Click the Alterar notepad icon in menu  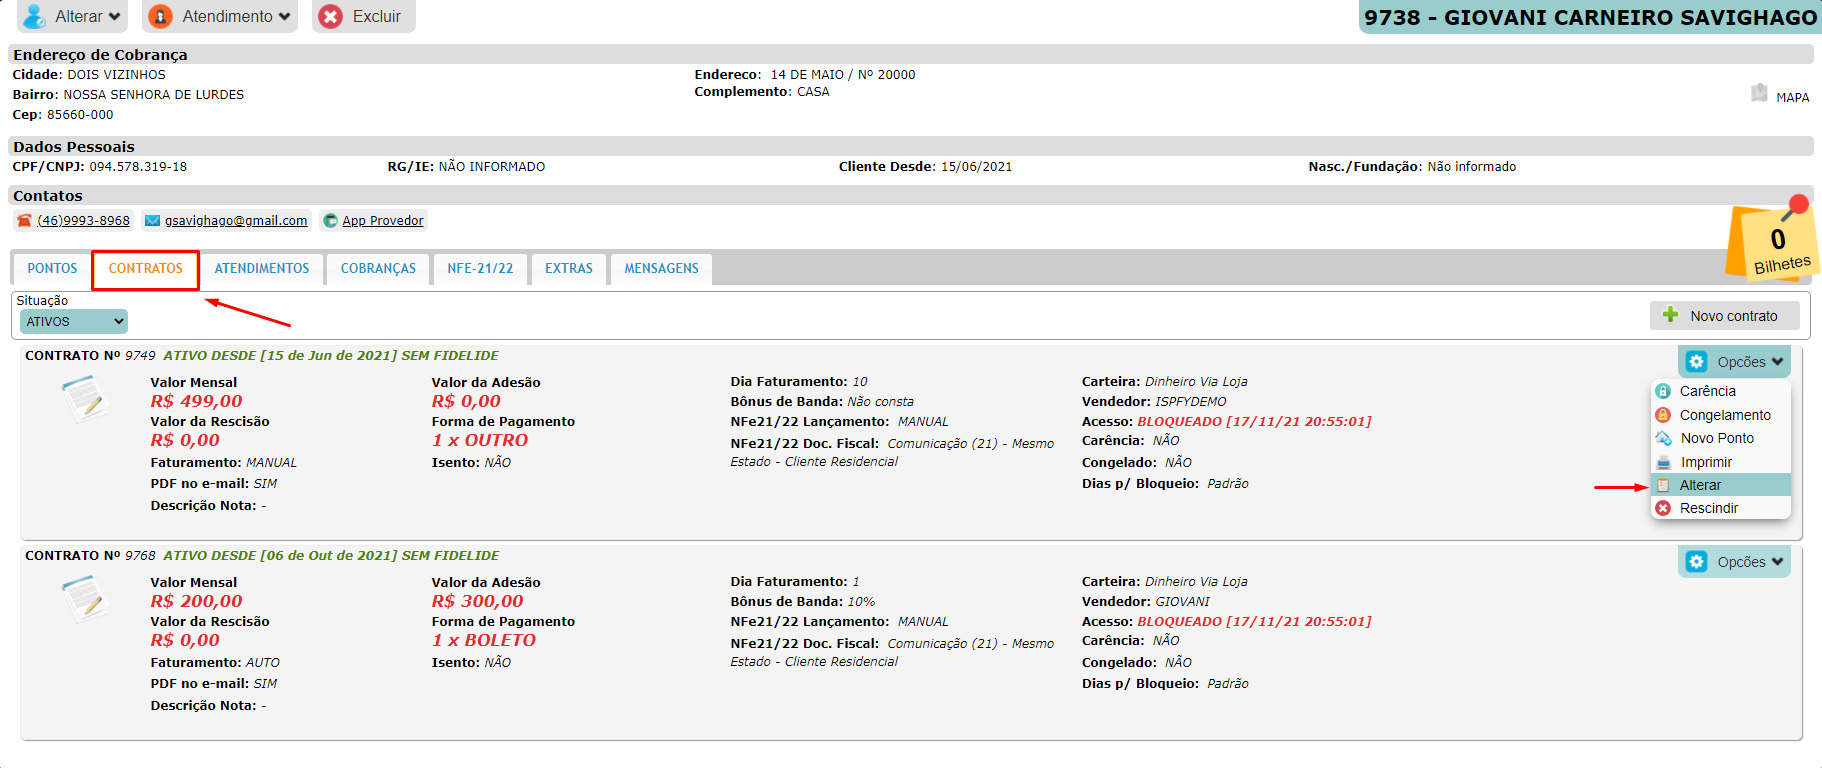pos(1663,485)
